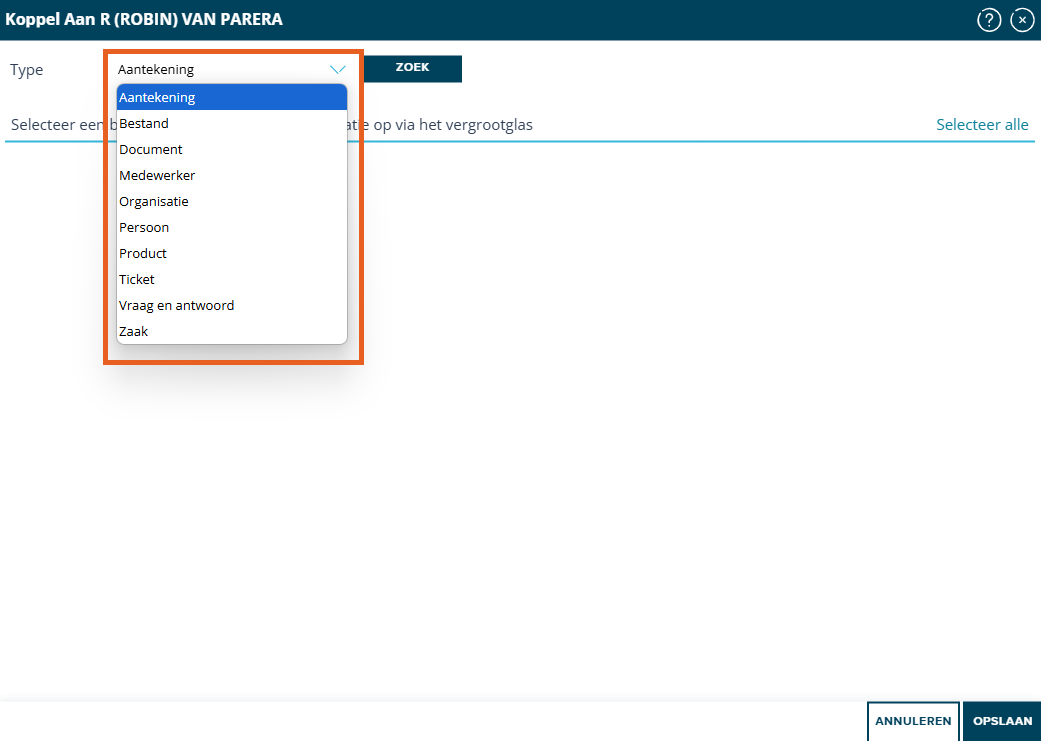Choose Zaak from the dropdown list
This screenshot has height=741, width=1041.
232,331
